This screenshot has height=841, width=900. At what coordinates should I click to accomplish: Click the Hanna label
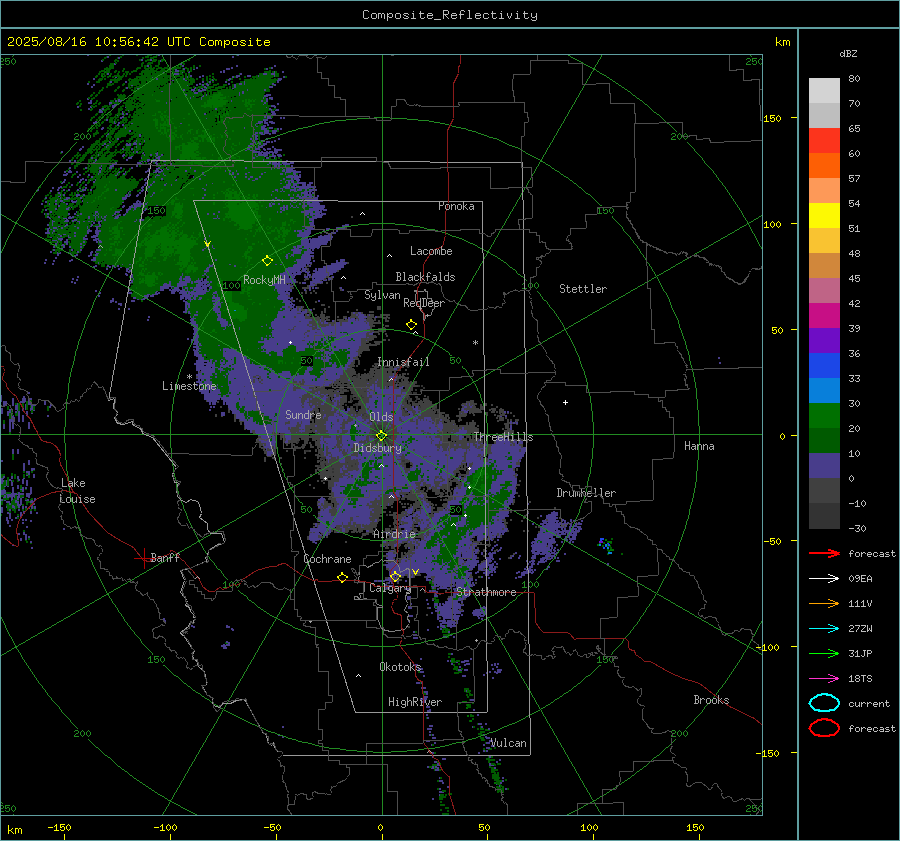699,446
